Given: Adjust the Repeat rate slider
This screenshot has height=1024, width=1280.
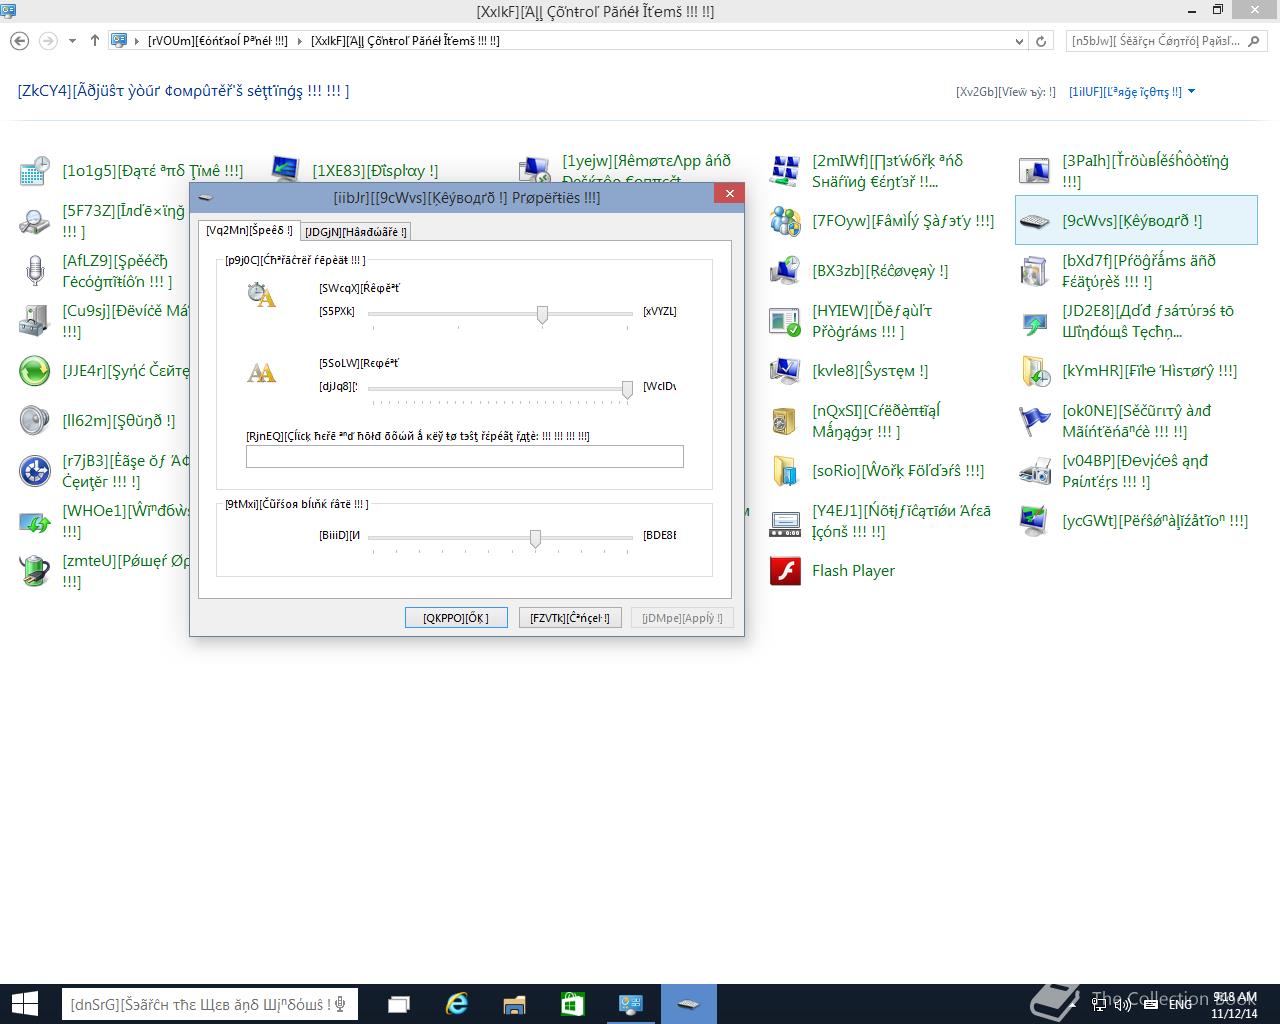Looking at the screenshot, I should (x=627, y=390).
